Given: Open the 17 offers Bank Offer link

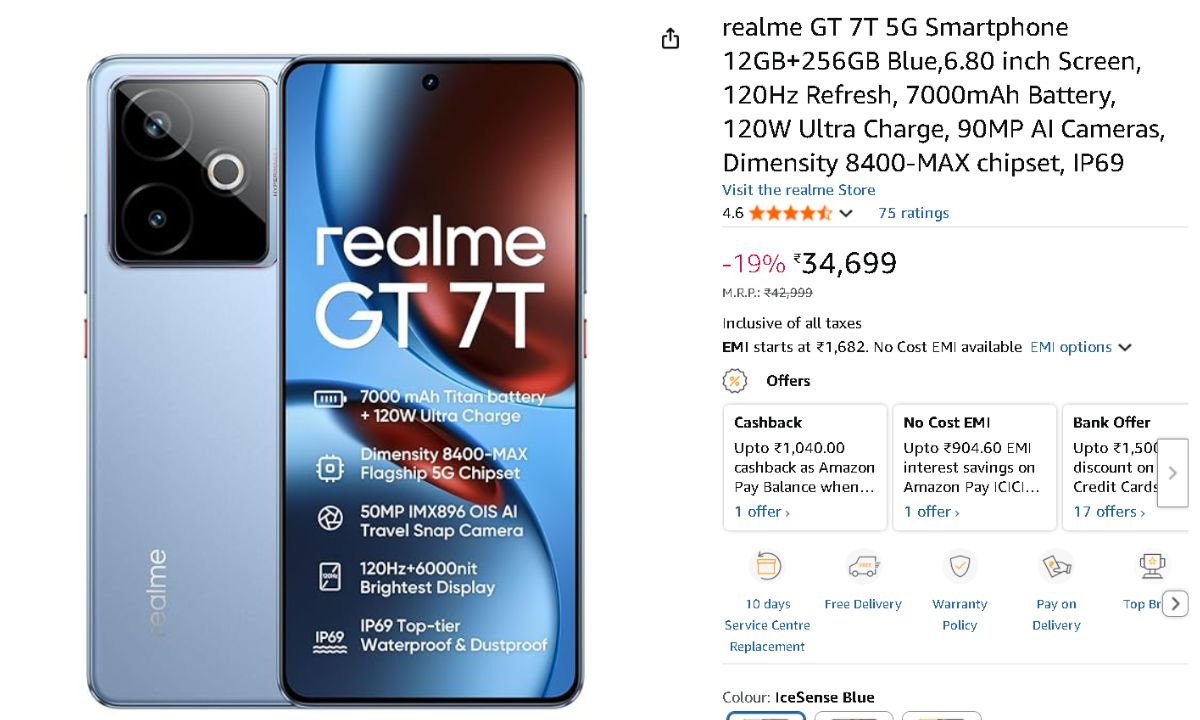Looking at the screenshot, I should [1110, 511].
